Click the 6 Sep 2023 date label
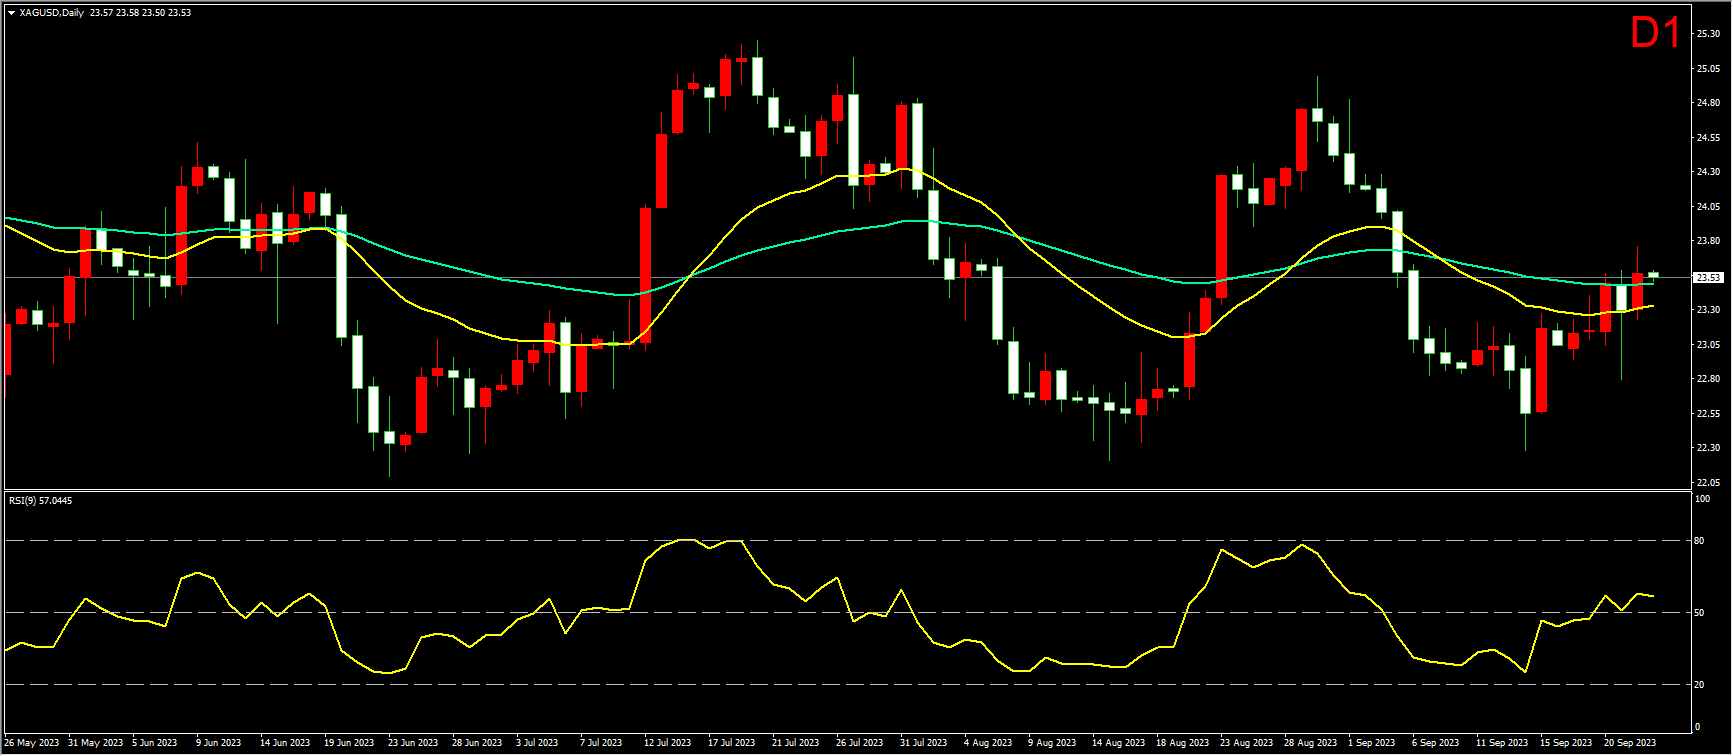The height and width of the screenshot is (756, 1733). [1436, 743]
